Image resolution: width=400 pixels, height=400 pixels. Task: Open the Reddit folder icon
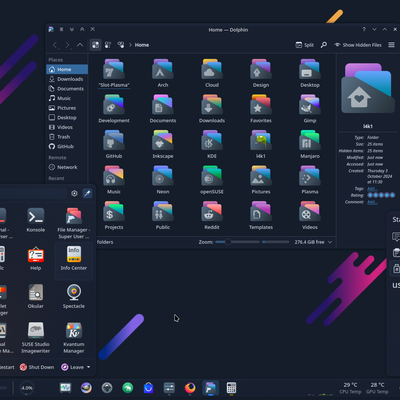pyautogui.click(x=212, y=211)
